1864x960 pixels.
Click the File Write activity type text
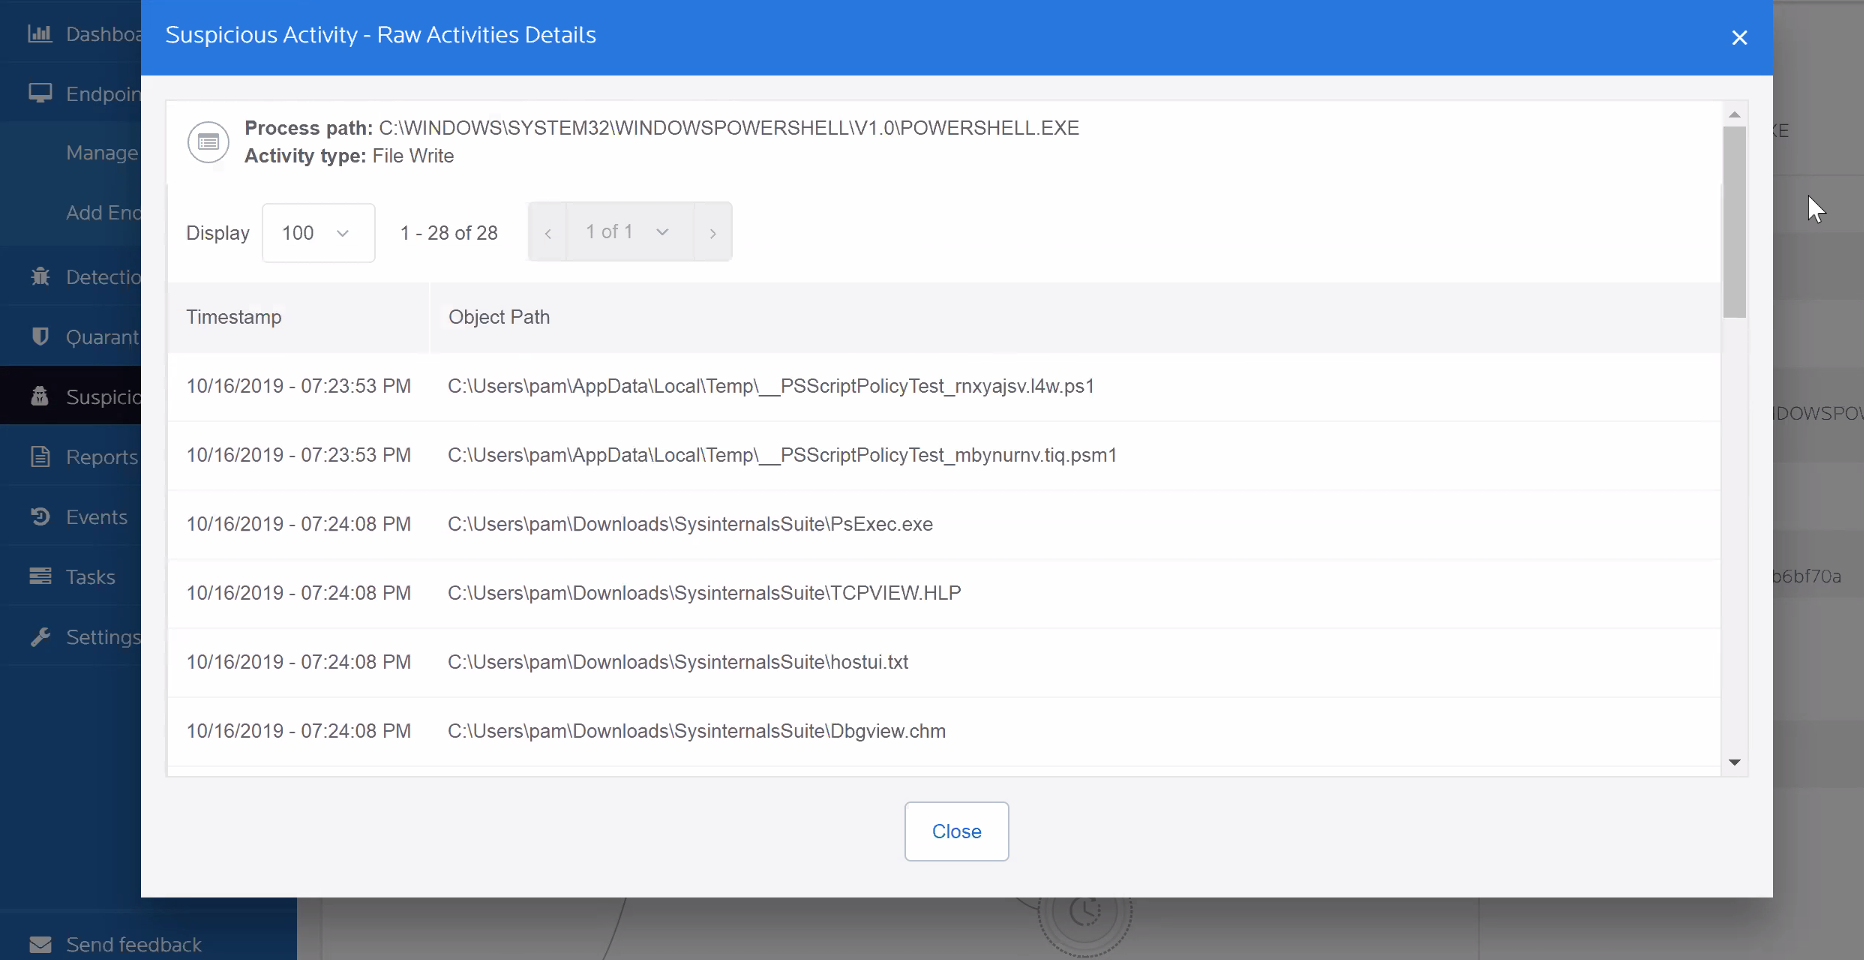point(413,156)
